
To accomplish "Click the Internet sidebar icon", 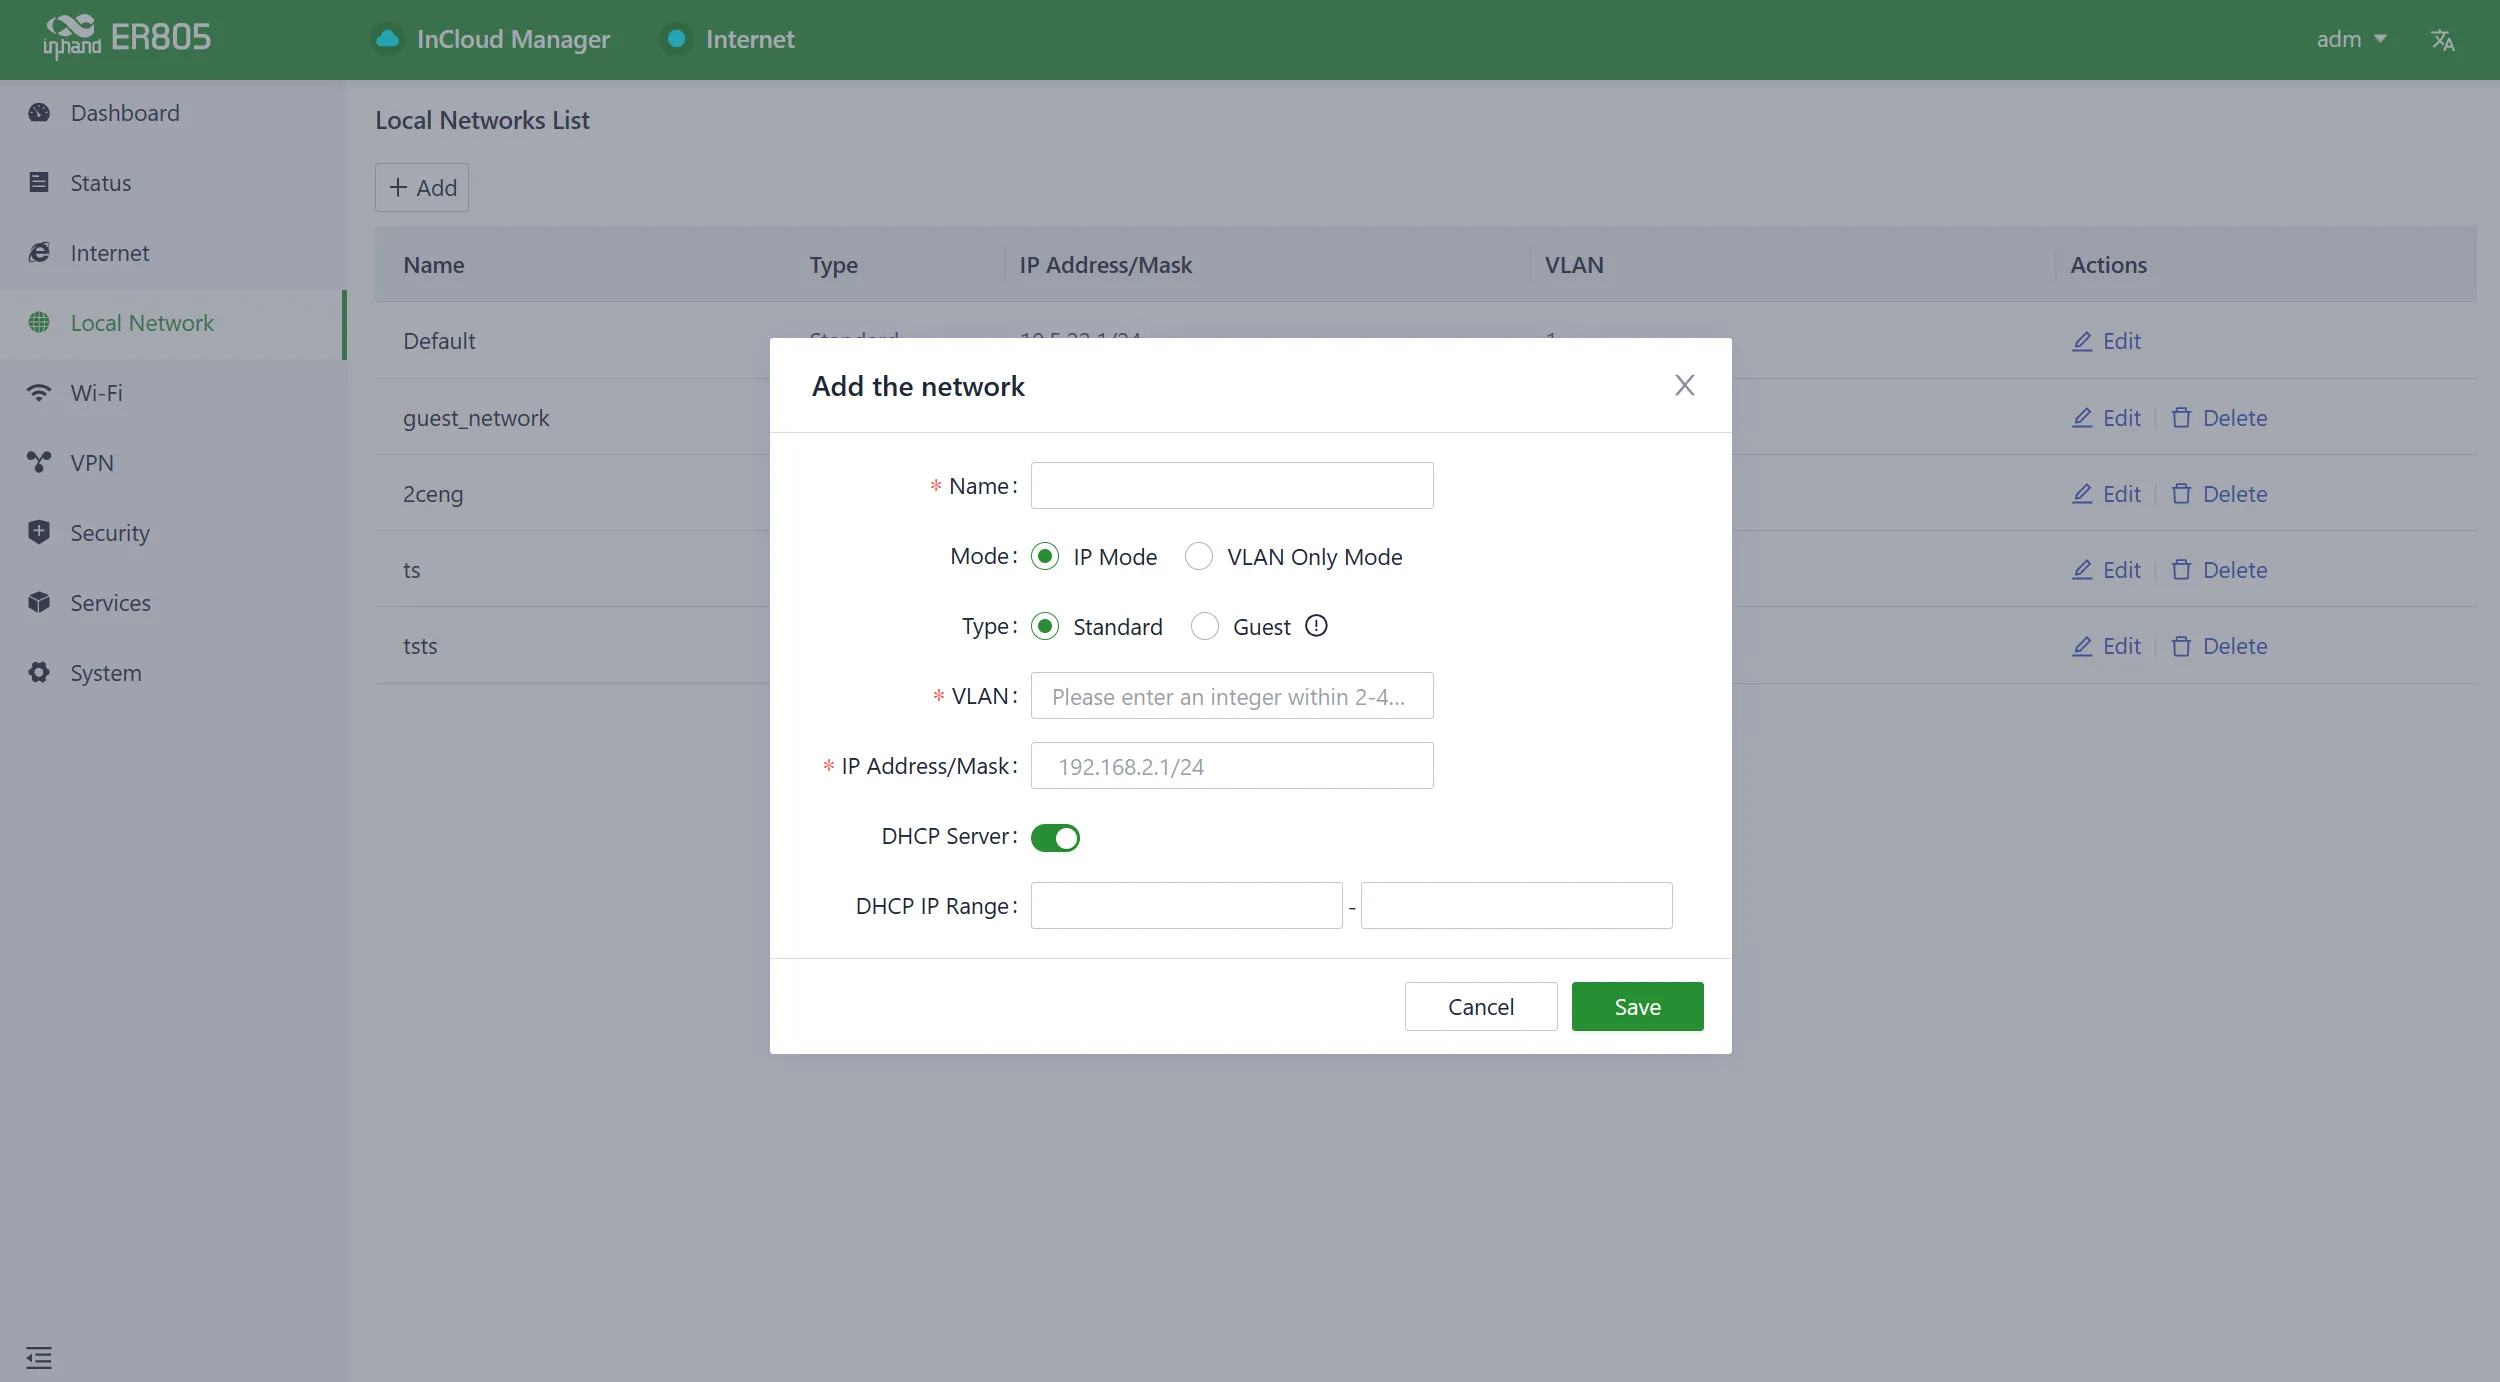I will click(x=39, y=253).
